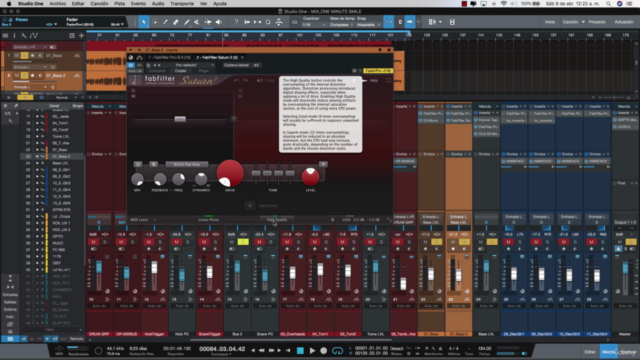Click the question mark help icon
The image size is (640, 360).
[236, 22]
